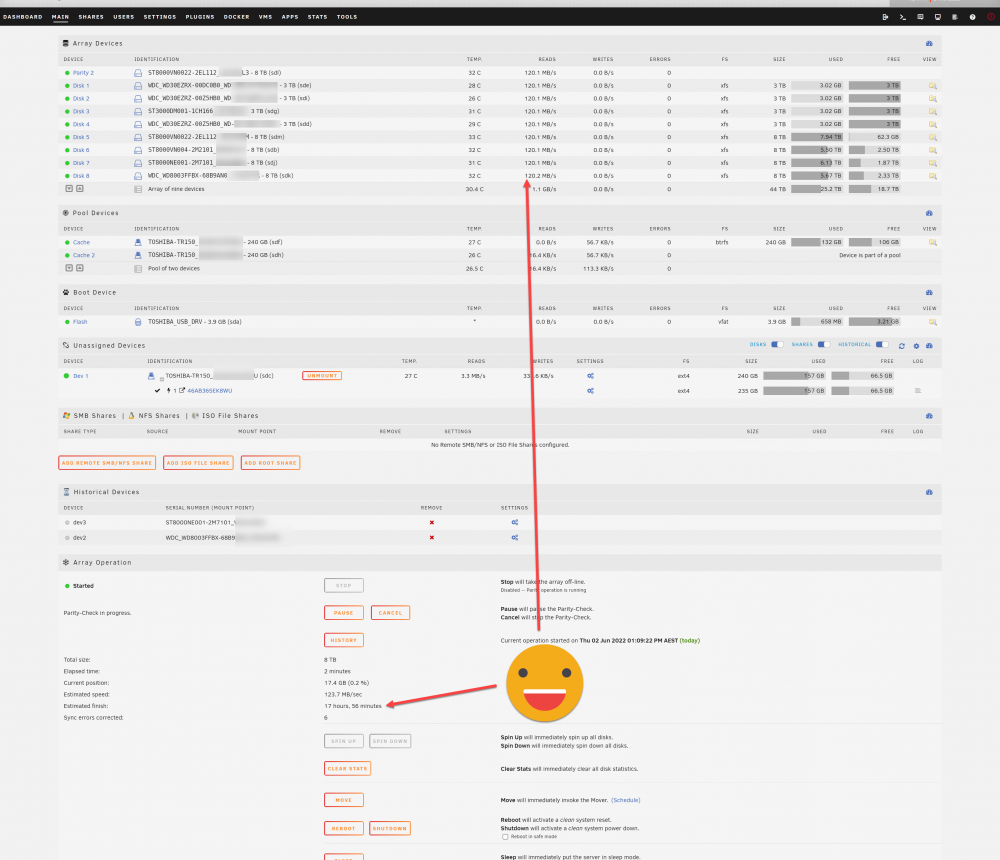Pause the running parity check
1000x860 pixels.
click(344, 613)
